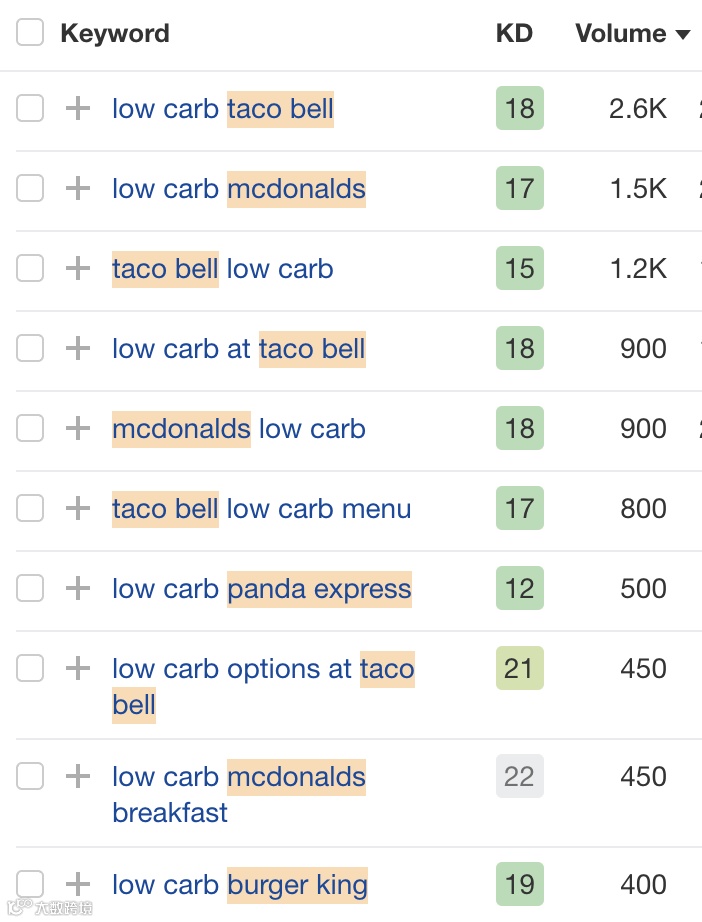Click the plus icon beside "low carb mcdonalds"
Image resolution: width=702 pixels, height=922 pixels.
click(77, 188)
